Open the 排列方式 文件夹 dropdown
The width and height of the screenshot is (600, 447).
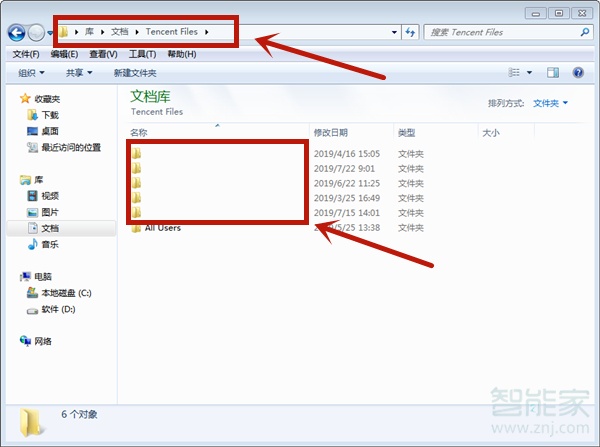(550, 103)
